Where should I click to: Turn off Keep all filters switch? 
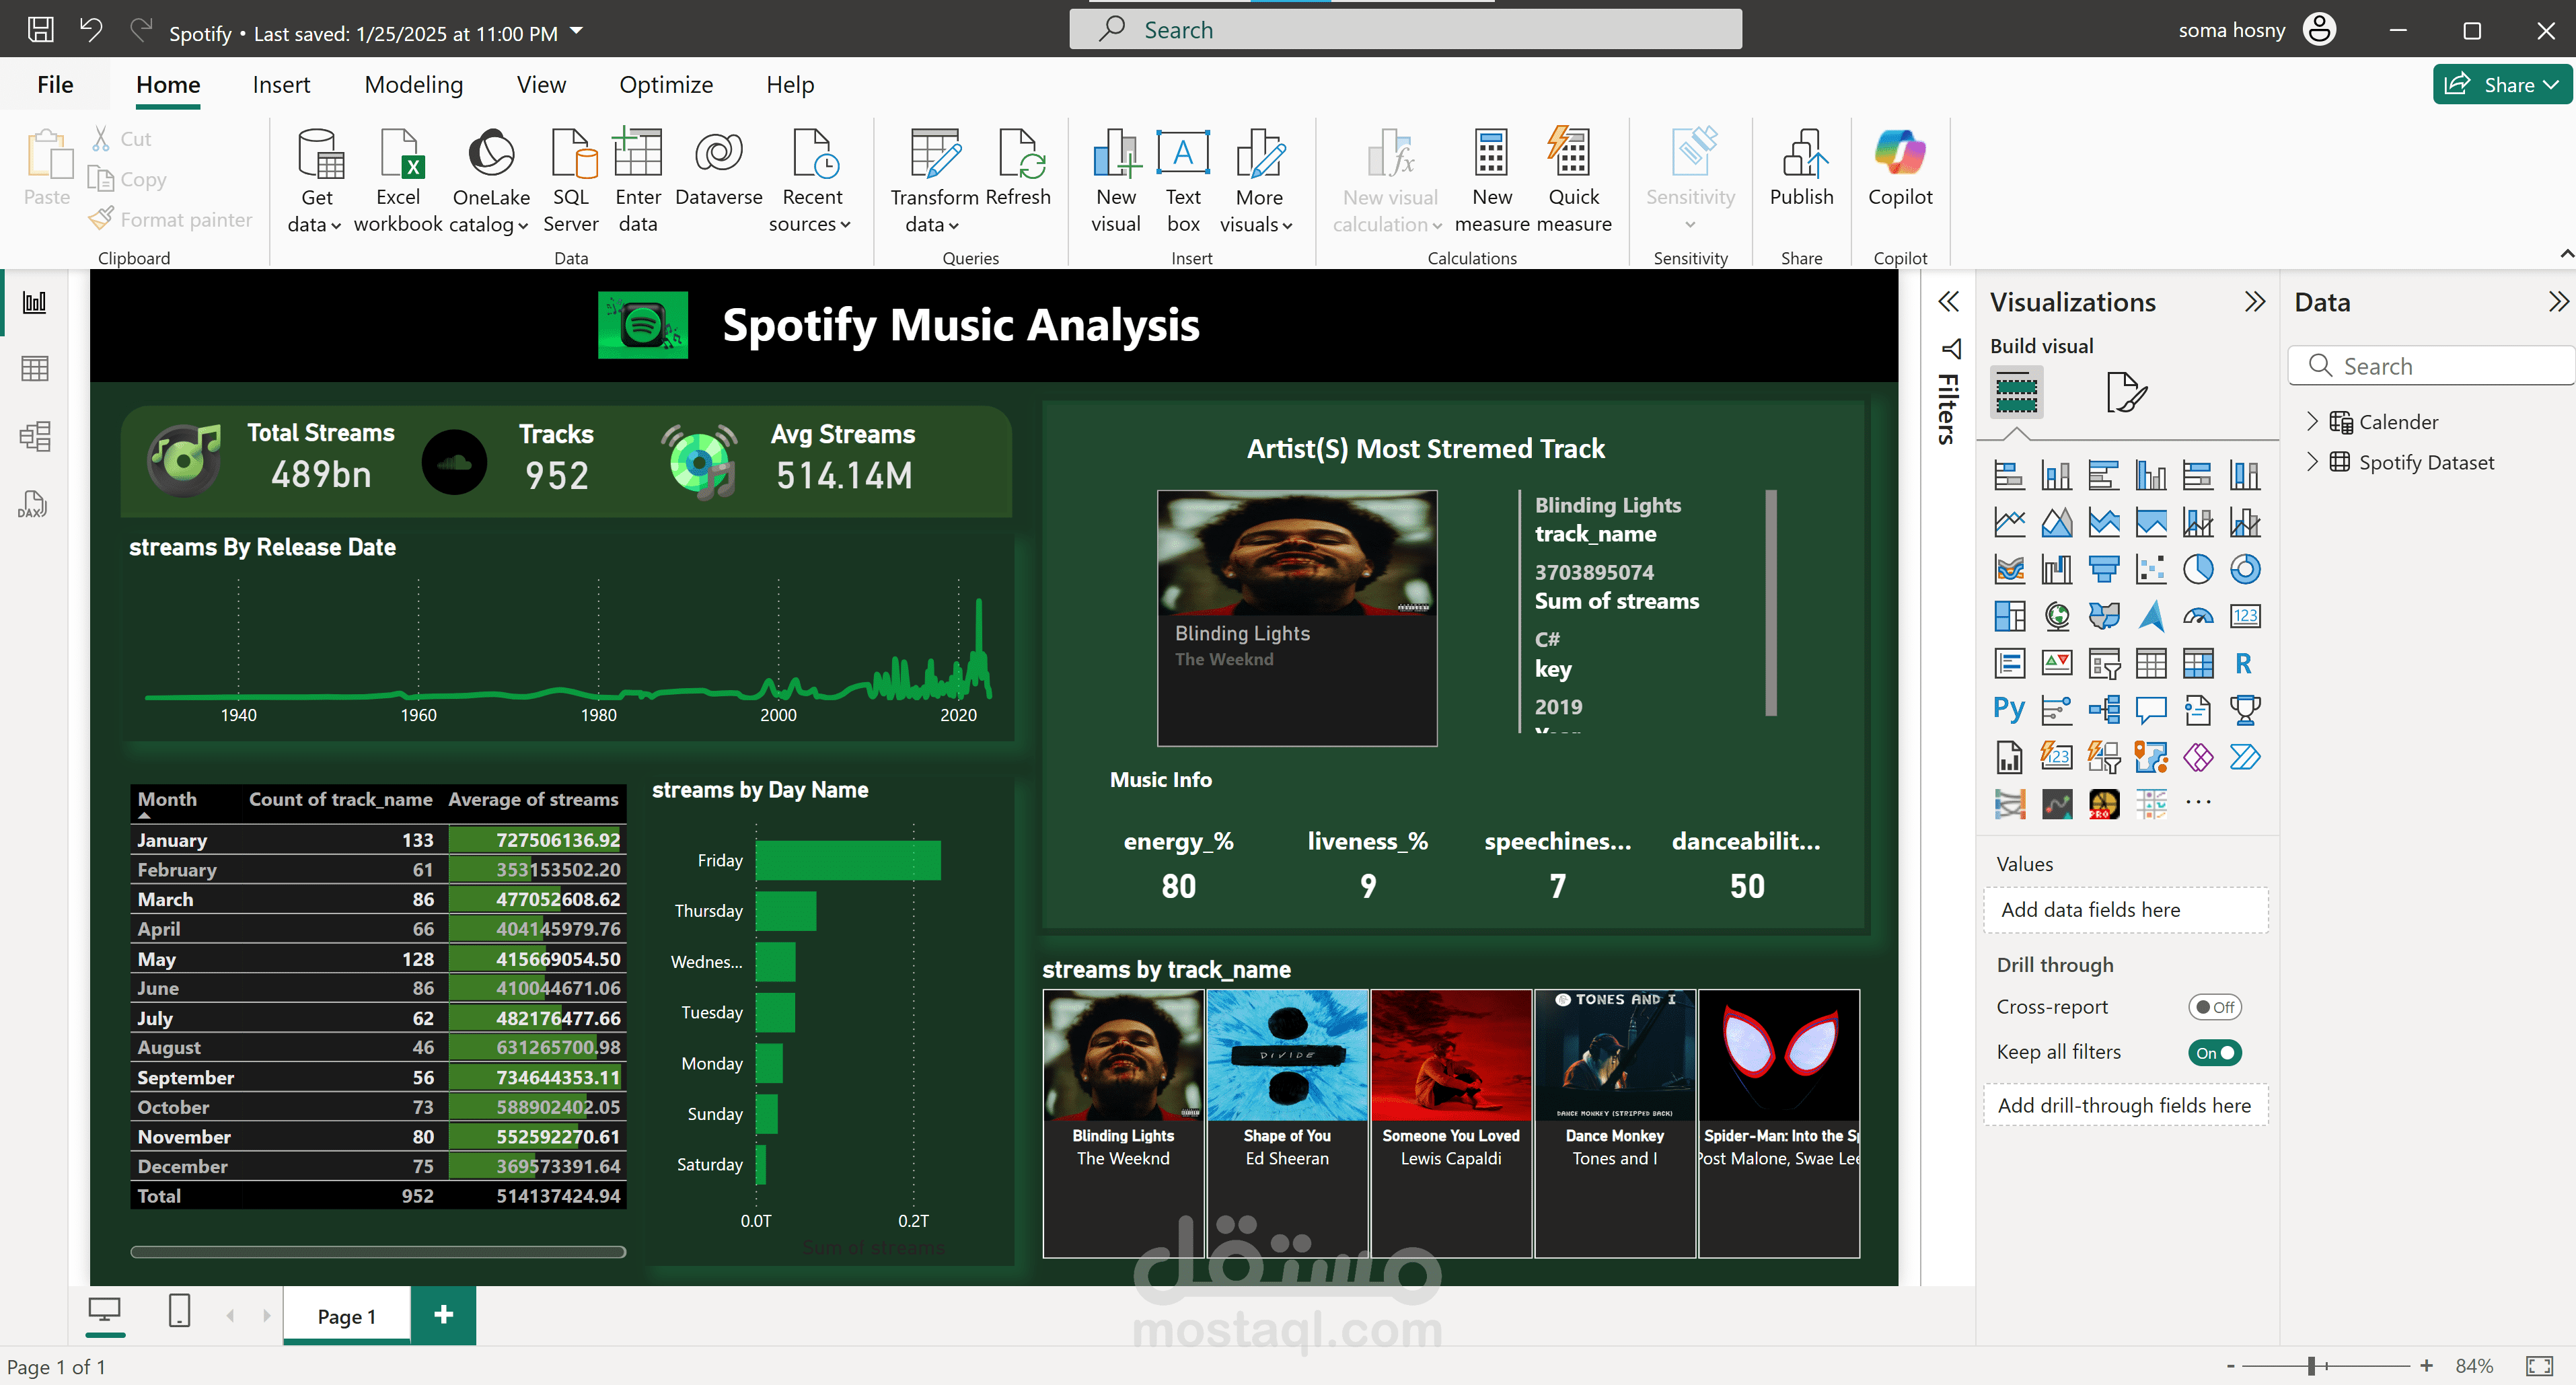(x=2214, y=1053)
